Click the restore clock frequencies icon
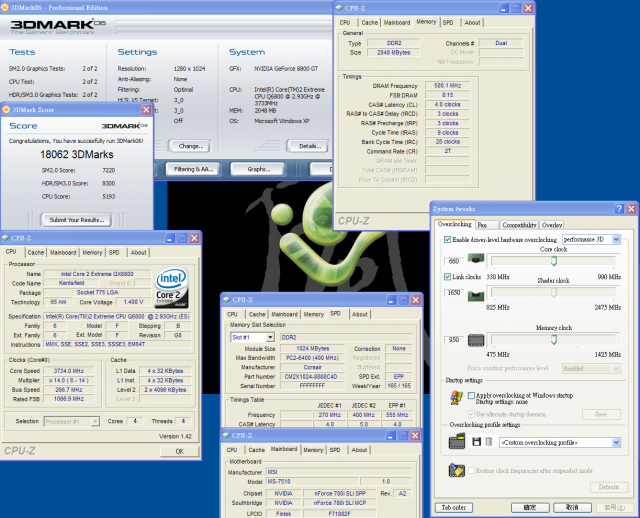 pos(457,470)
